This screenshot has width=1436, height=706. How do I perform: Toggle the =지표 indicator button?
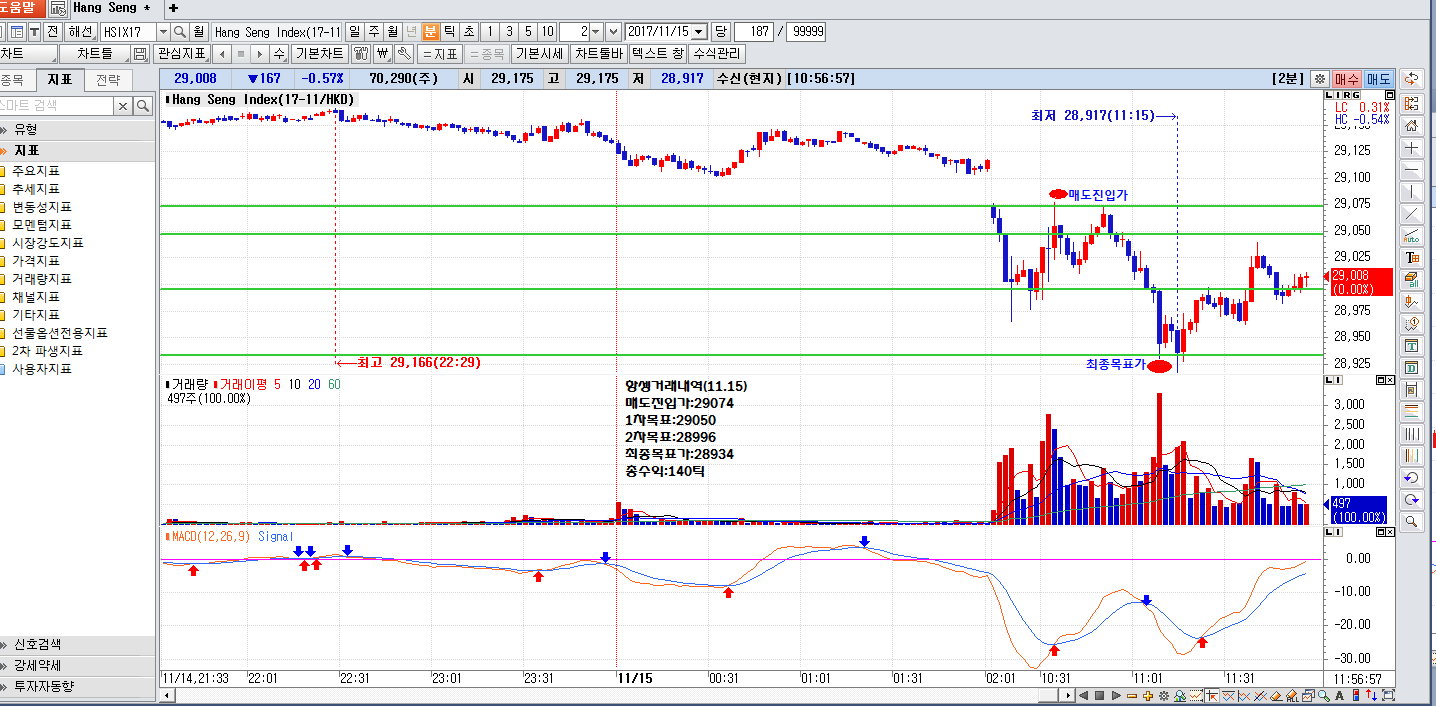[439, 53]
